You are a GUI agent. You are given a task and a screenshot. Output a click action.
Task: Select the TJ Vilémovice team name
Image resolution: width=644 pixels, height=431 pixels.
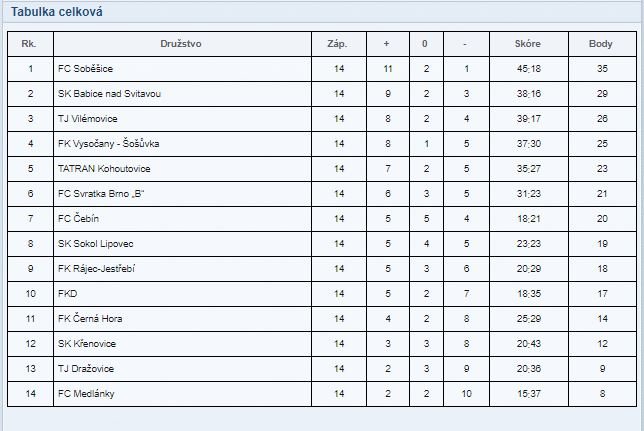[x=87, y=119]
